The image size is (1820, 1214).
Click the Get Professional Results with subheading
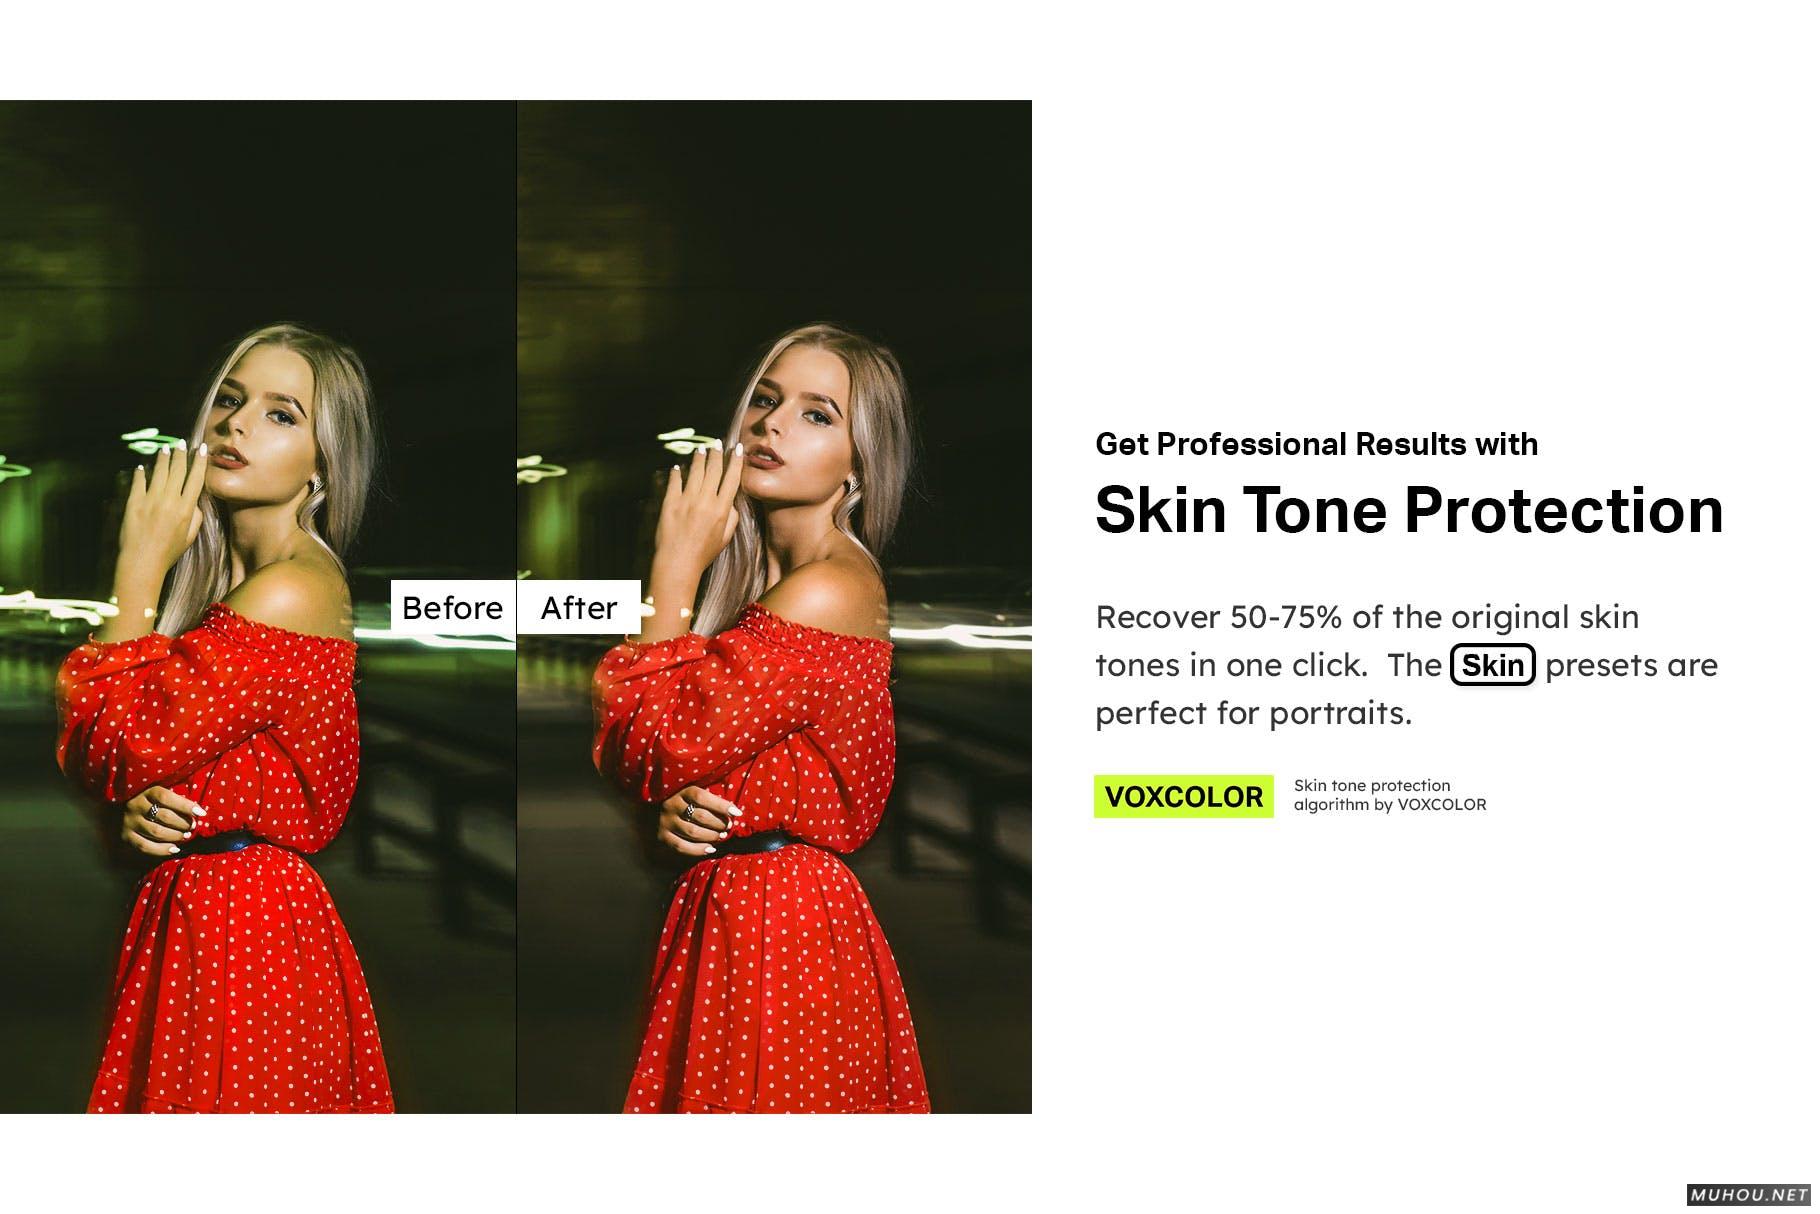pyautogui.click(x=1316, y=444)
